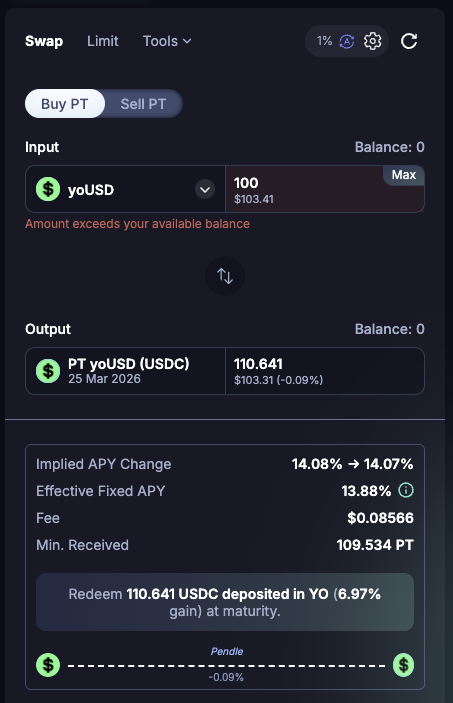453x703 pixels.
Task: Select the Limit tab
Action: click(x=103, y=41)
